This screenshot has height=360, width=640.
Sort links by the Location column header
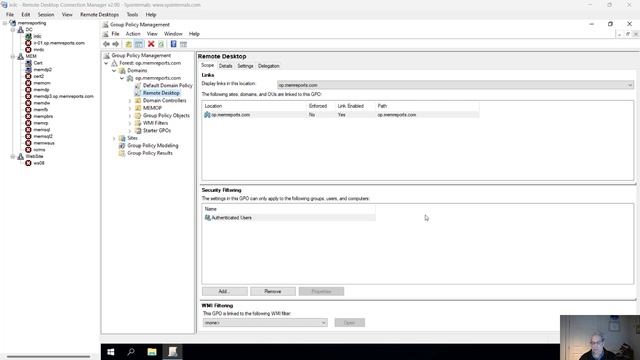click(255, 106)
